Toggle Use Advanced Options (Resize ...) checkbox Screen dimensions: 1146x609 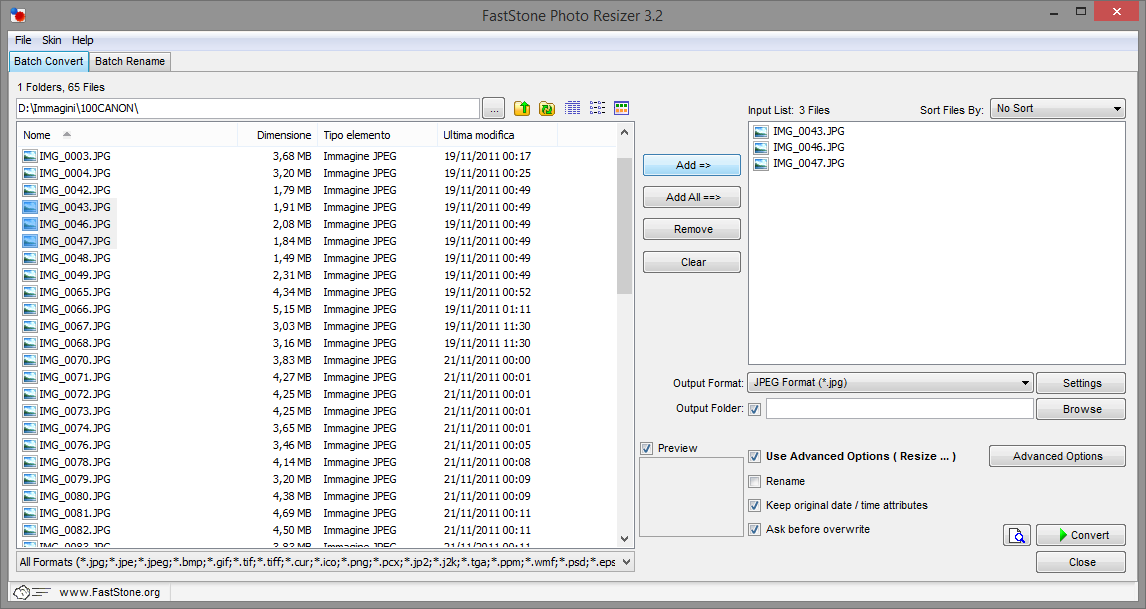(x=754, y=457)
